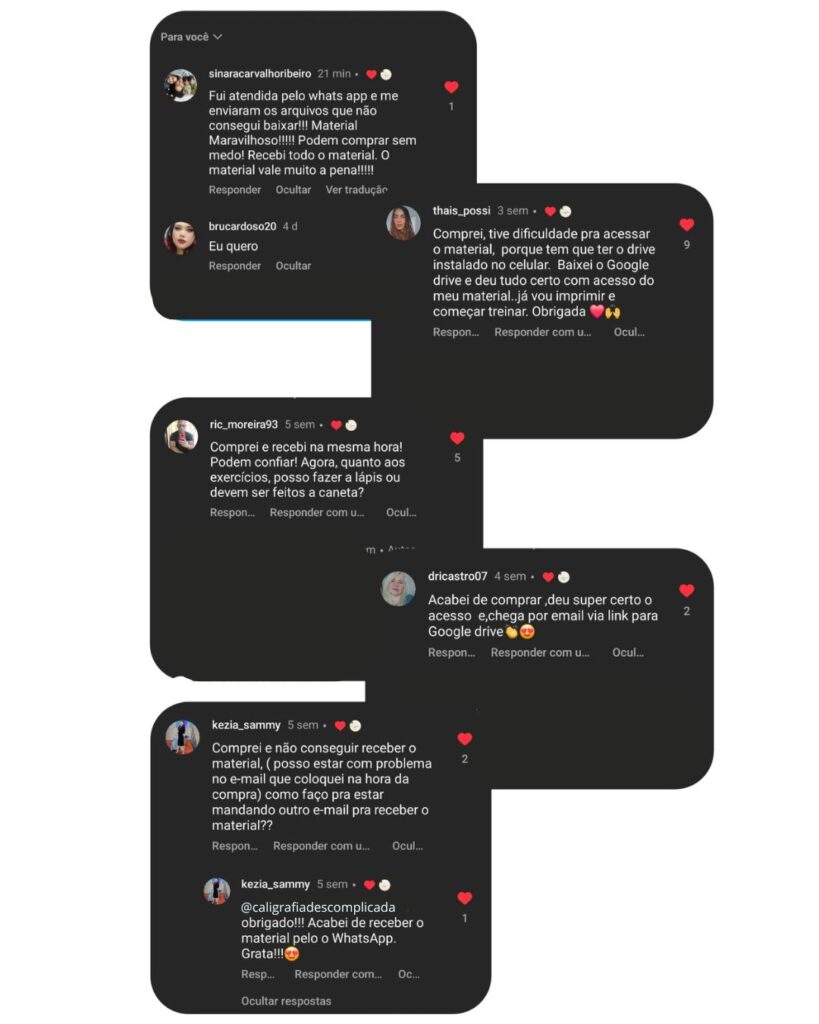
Task: Collapse replies via 'Ocultar respostas'
Action: point(286,1000)
